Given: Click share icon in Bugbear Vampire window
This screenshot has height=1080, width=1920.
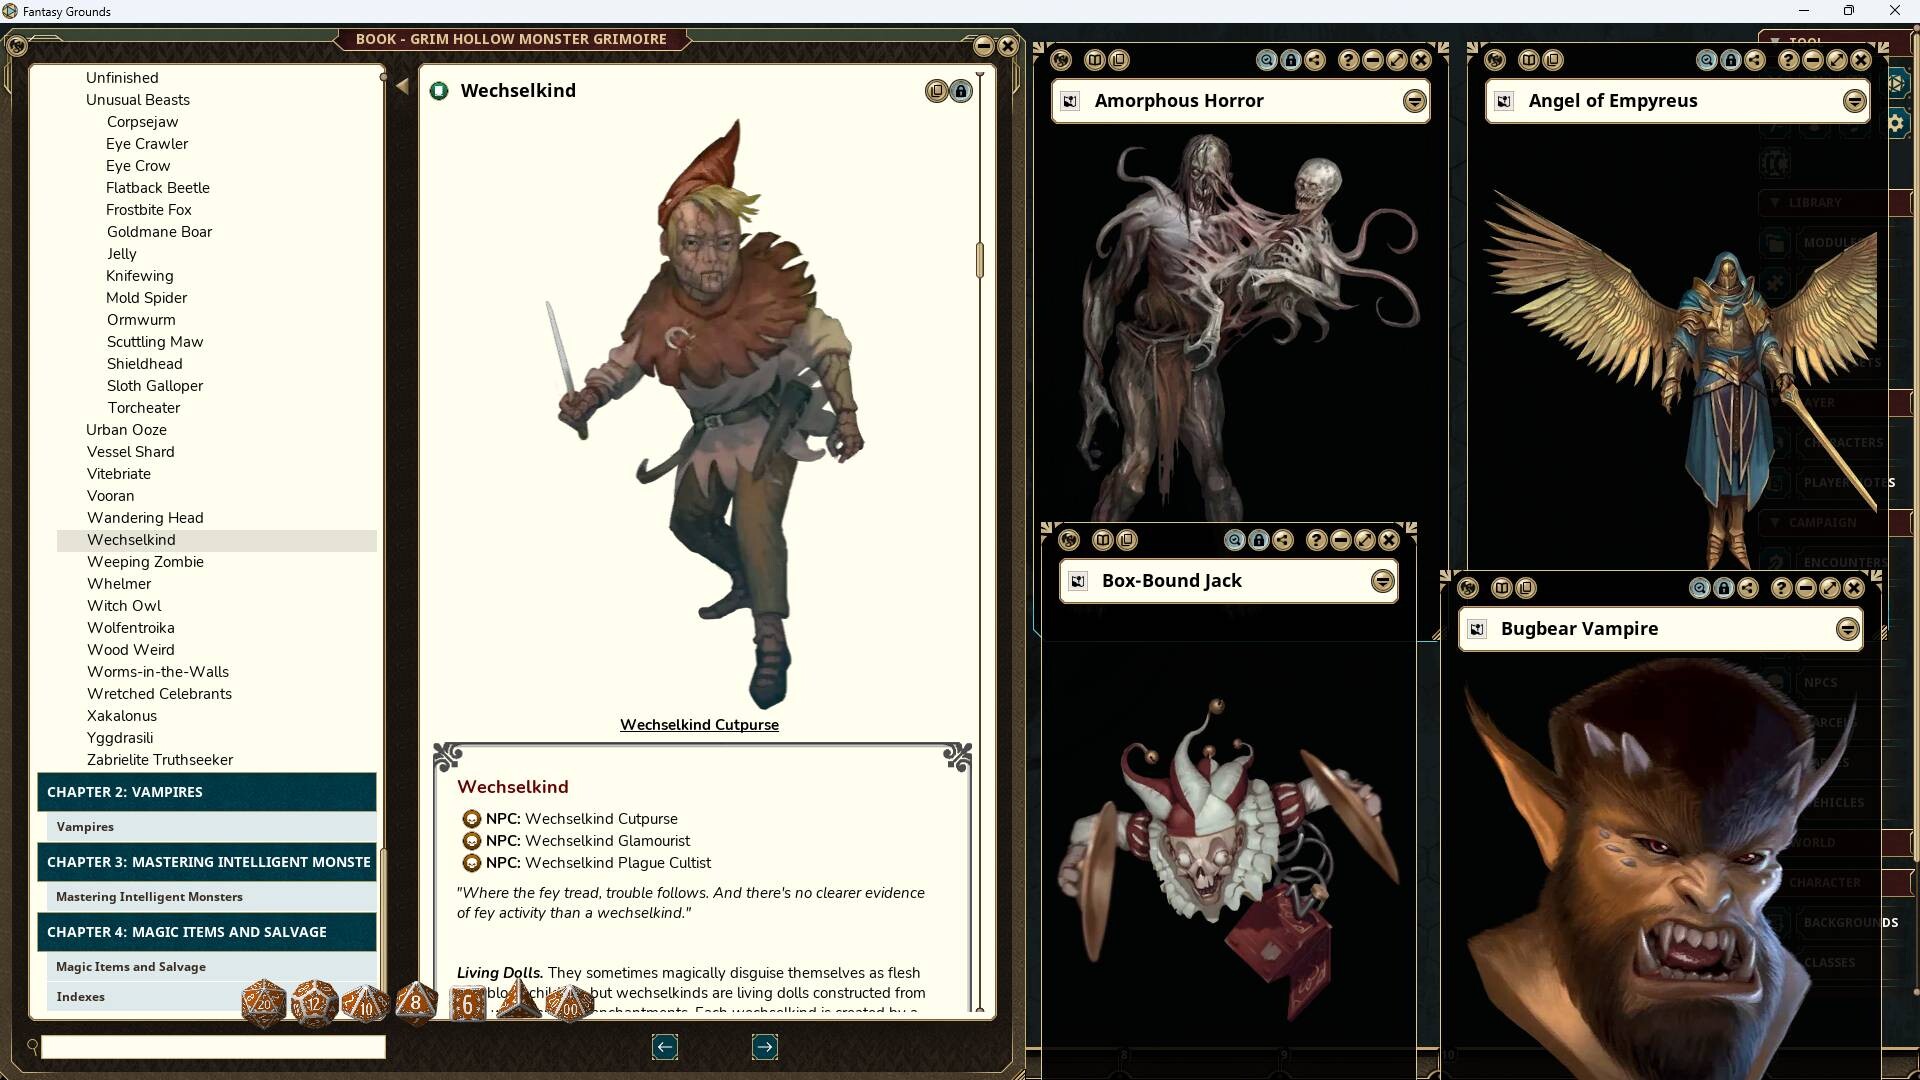Looking at the screenshot, I should [x=1748, y=588].
